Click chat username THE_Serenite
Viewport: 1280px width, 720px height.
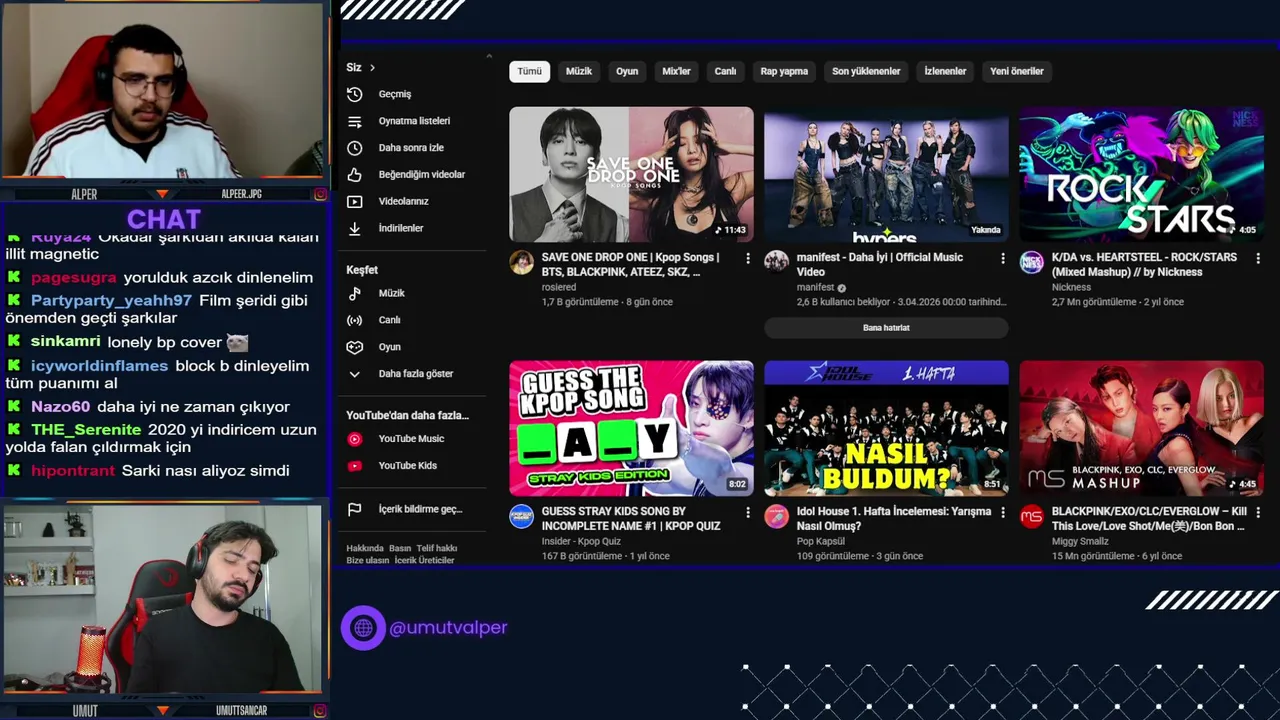86,430
